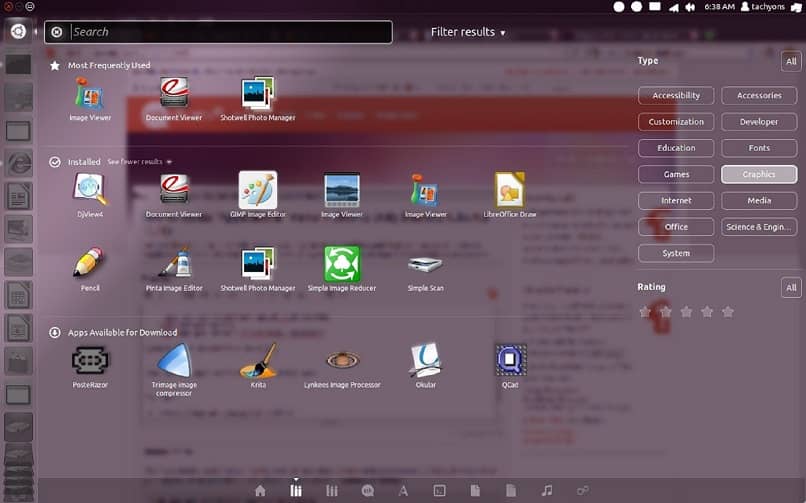Click All next to the Type heading
The image size is (806, 503).
(x=791, y=62)
